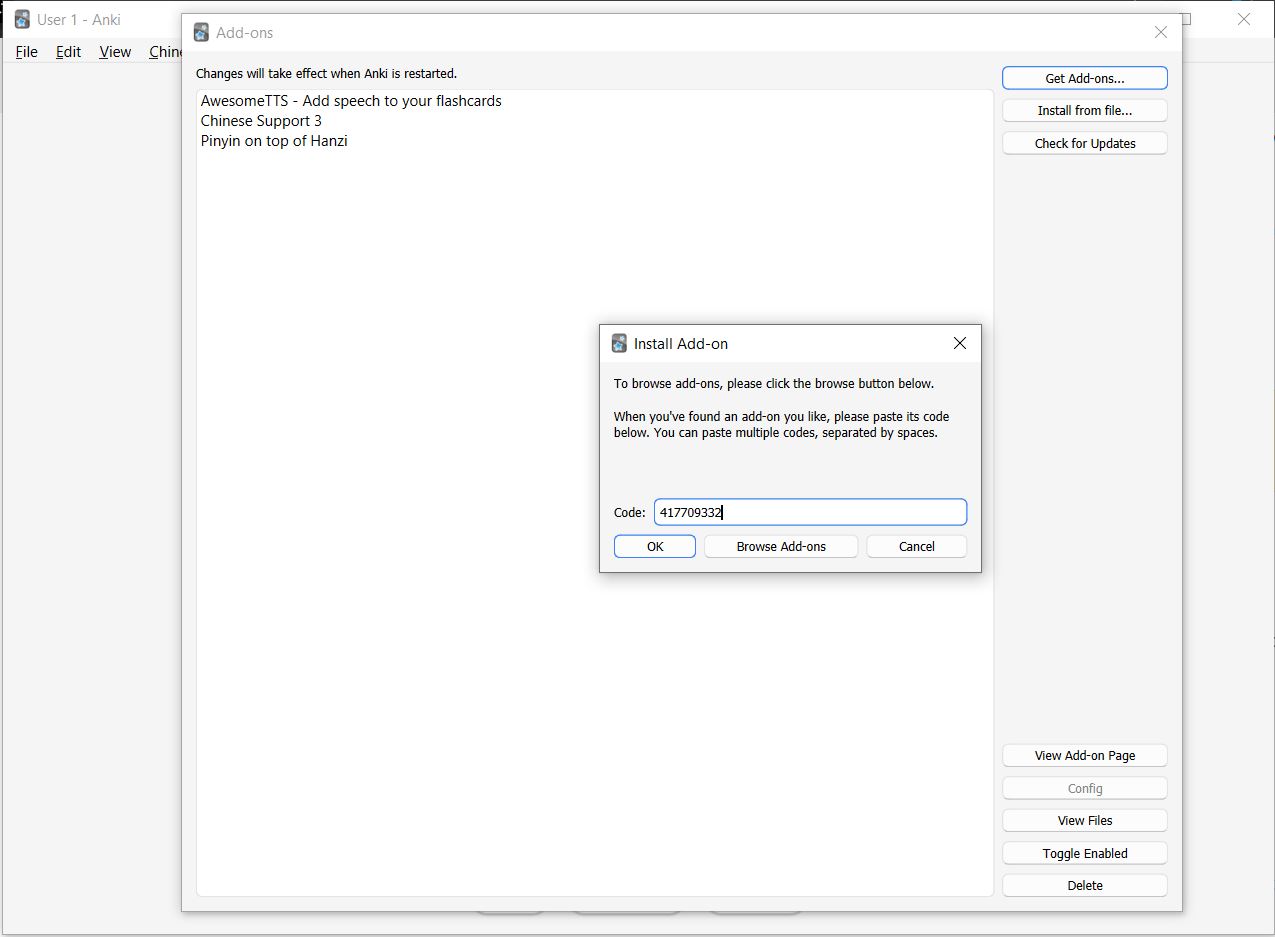The image size is (1275, 937).
Task: Click the 'Changes will take effect' notice text
Action: coord(326,74)
